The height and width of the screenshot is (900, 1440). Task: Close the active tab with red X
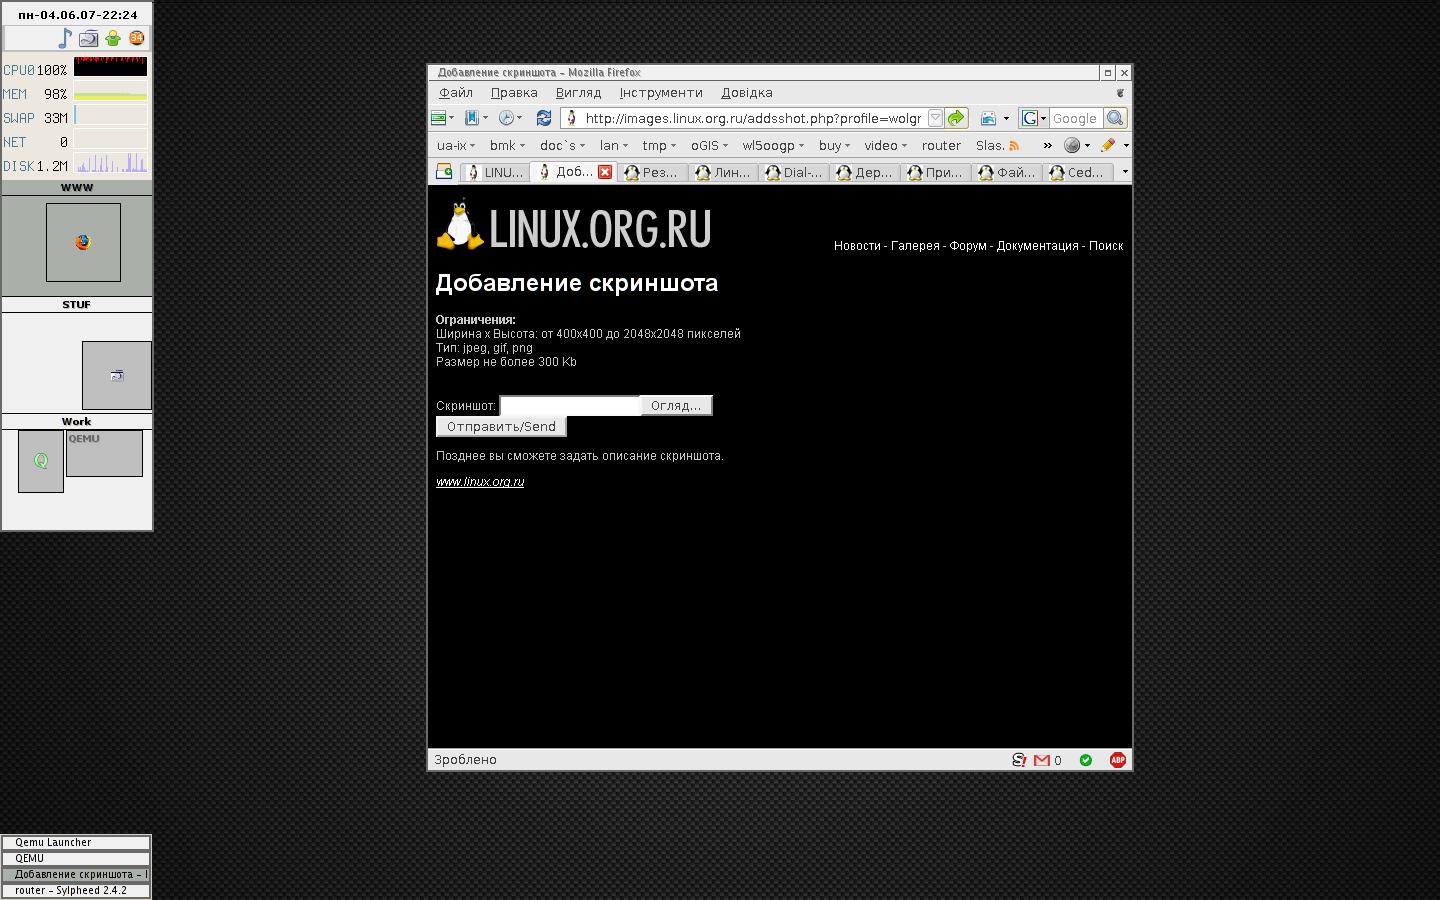(605, 172)
